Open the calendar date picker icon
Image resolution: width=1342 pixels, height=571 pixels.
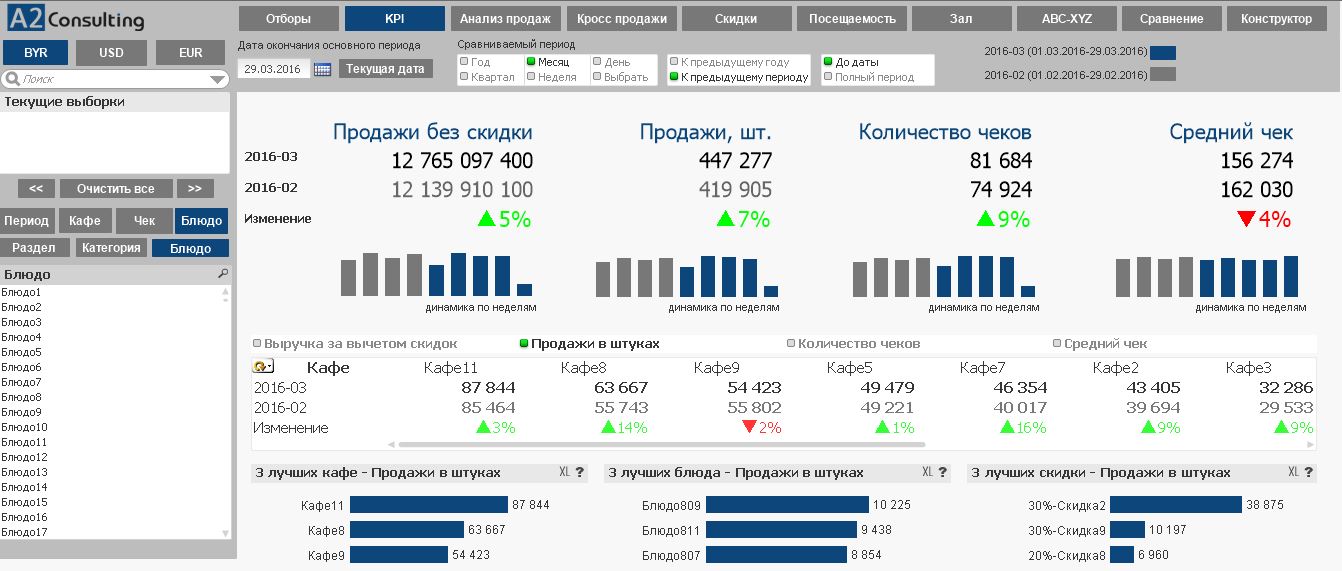322,70
